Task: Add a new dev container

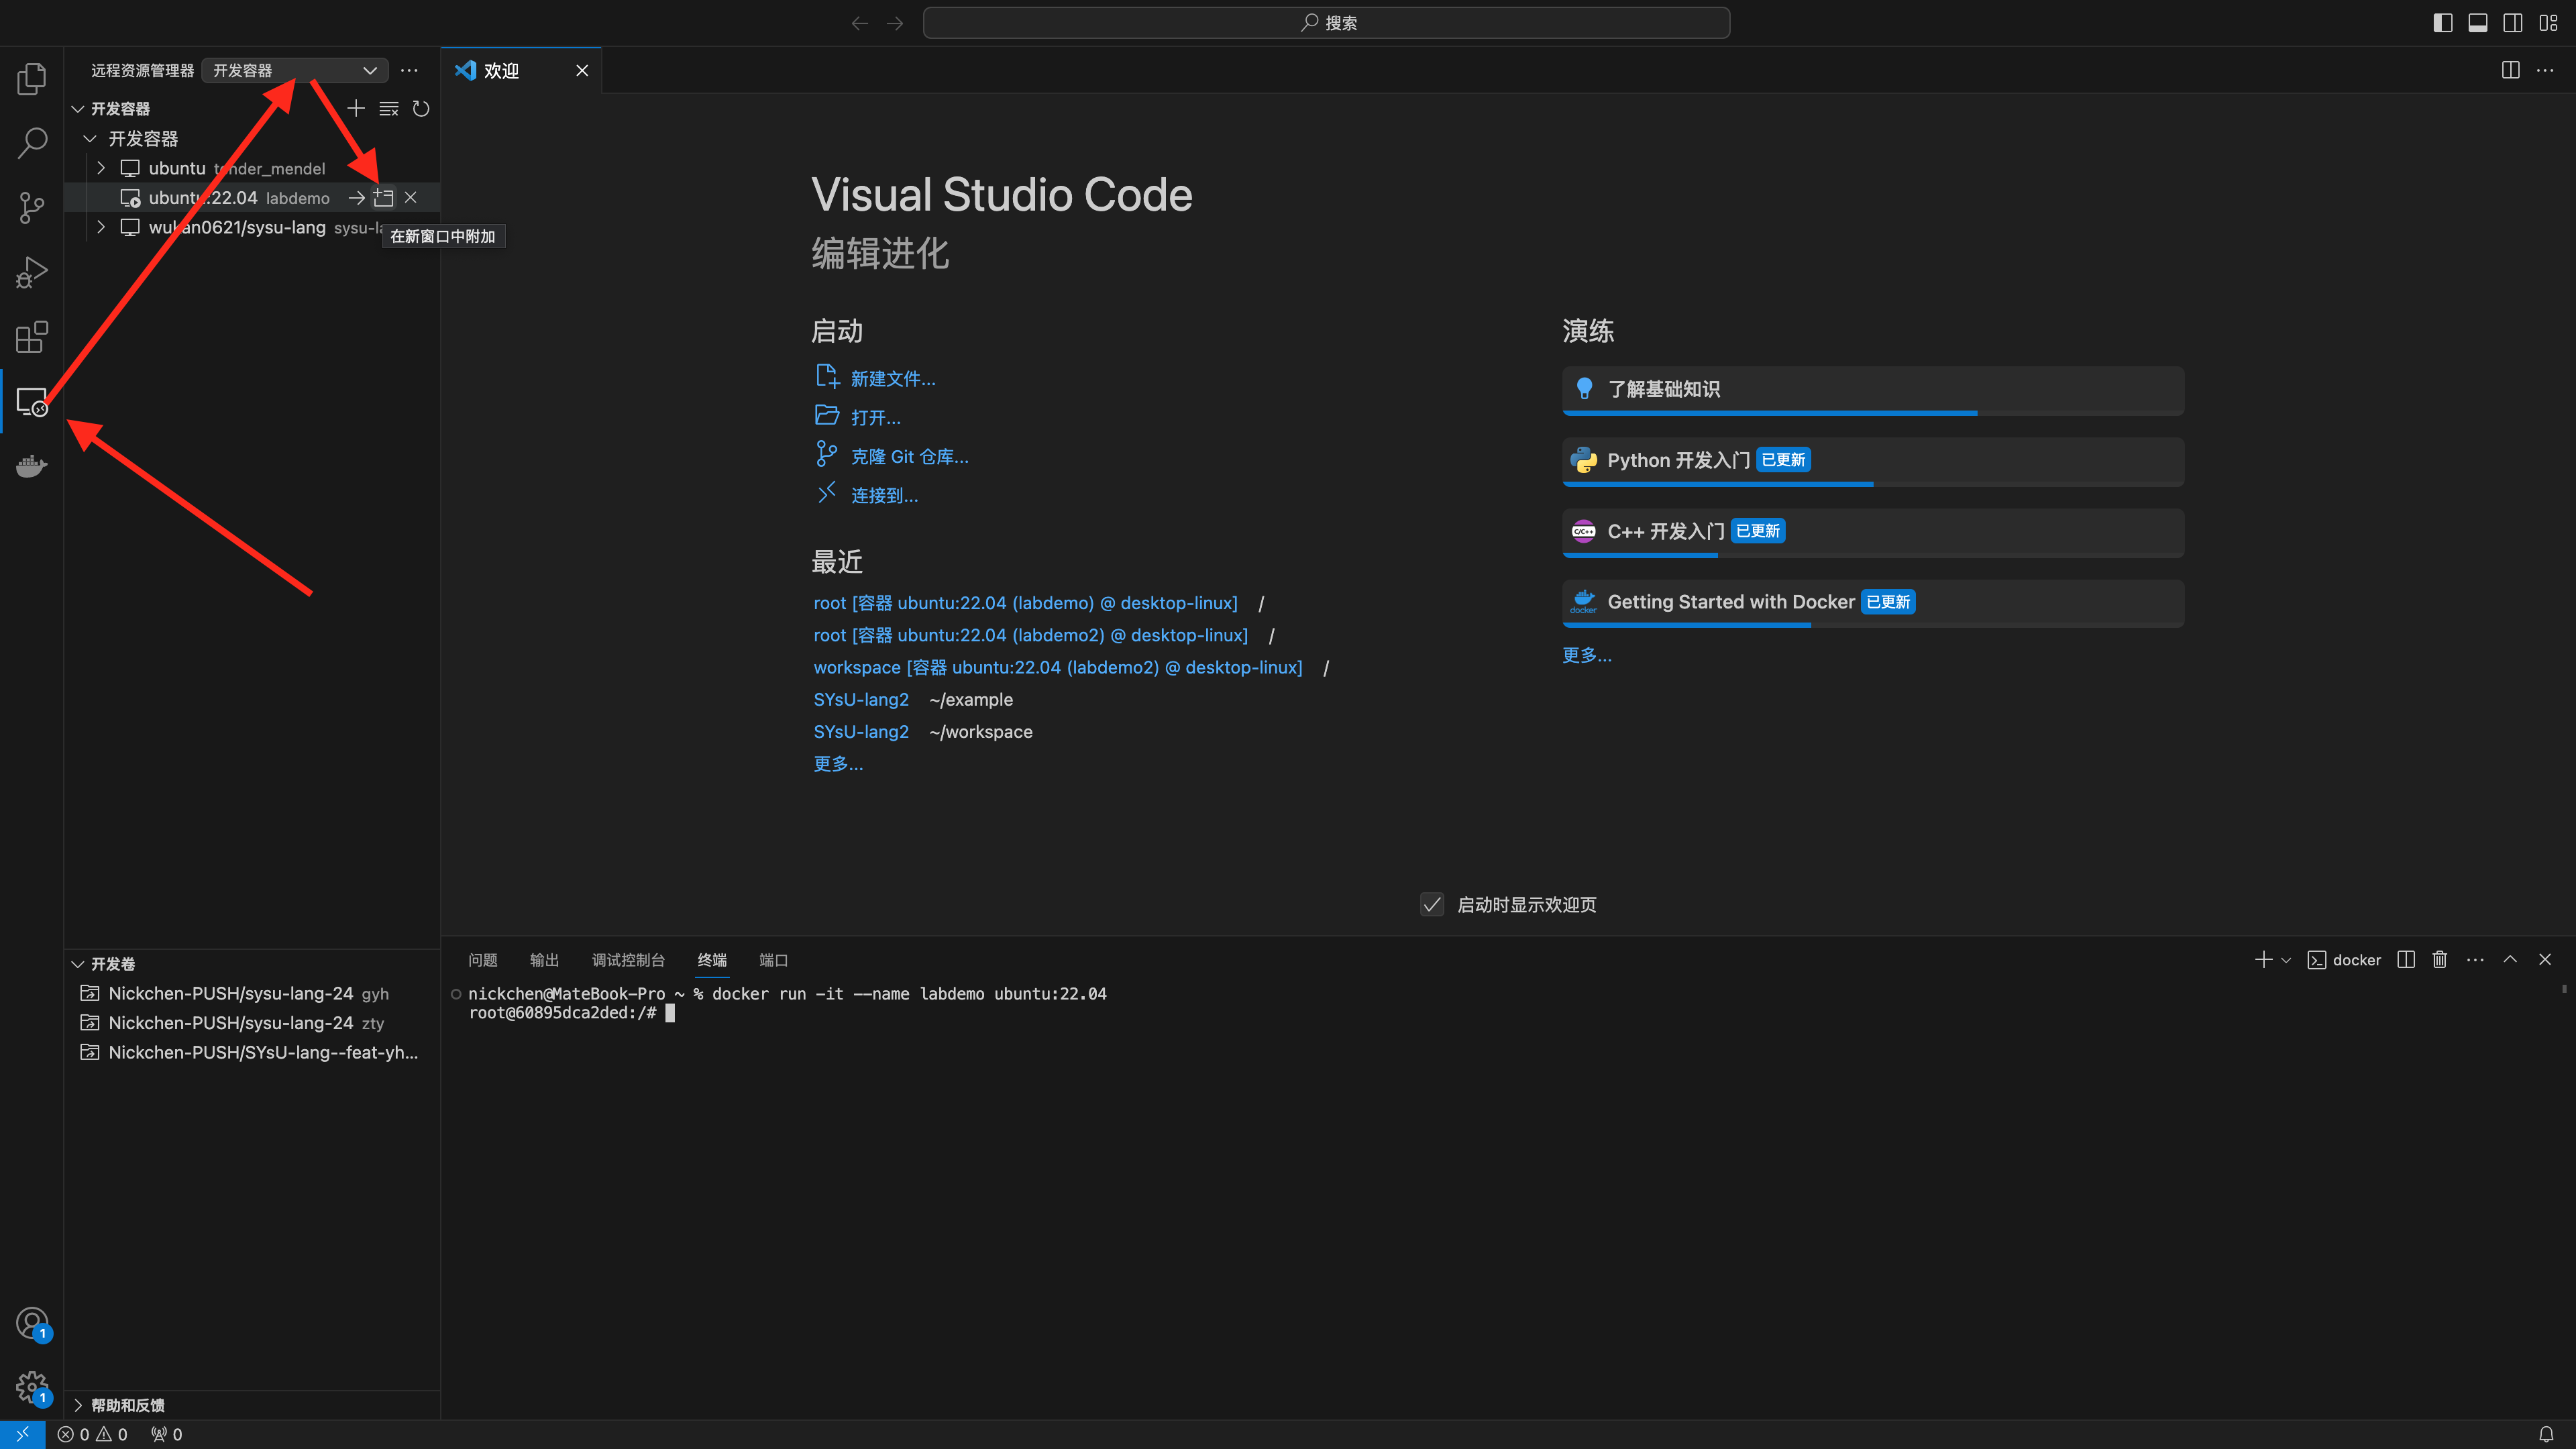Action: [356, 108]
